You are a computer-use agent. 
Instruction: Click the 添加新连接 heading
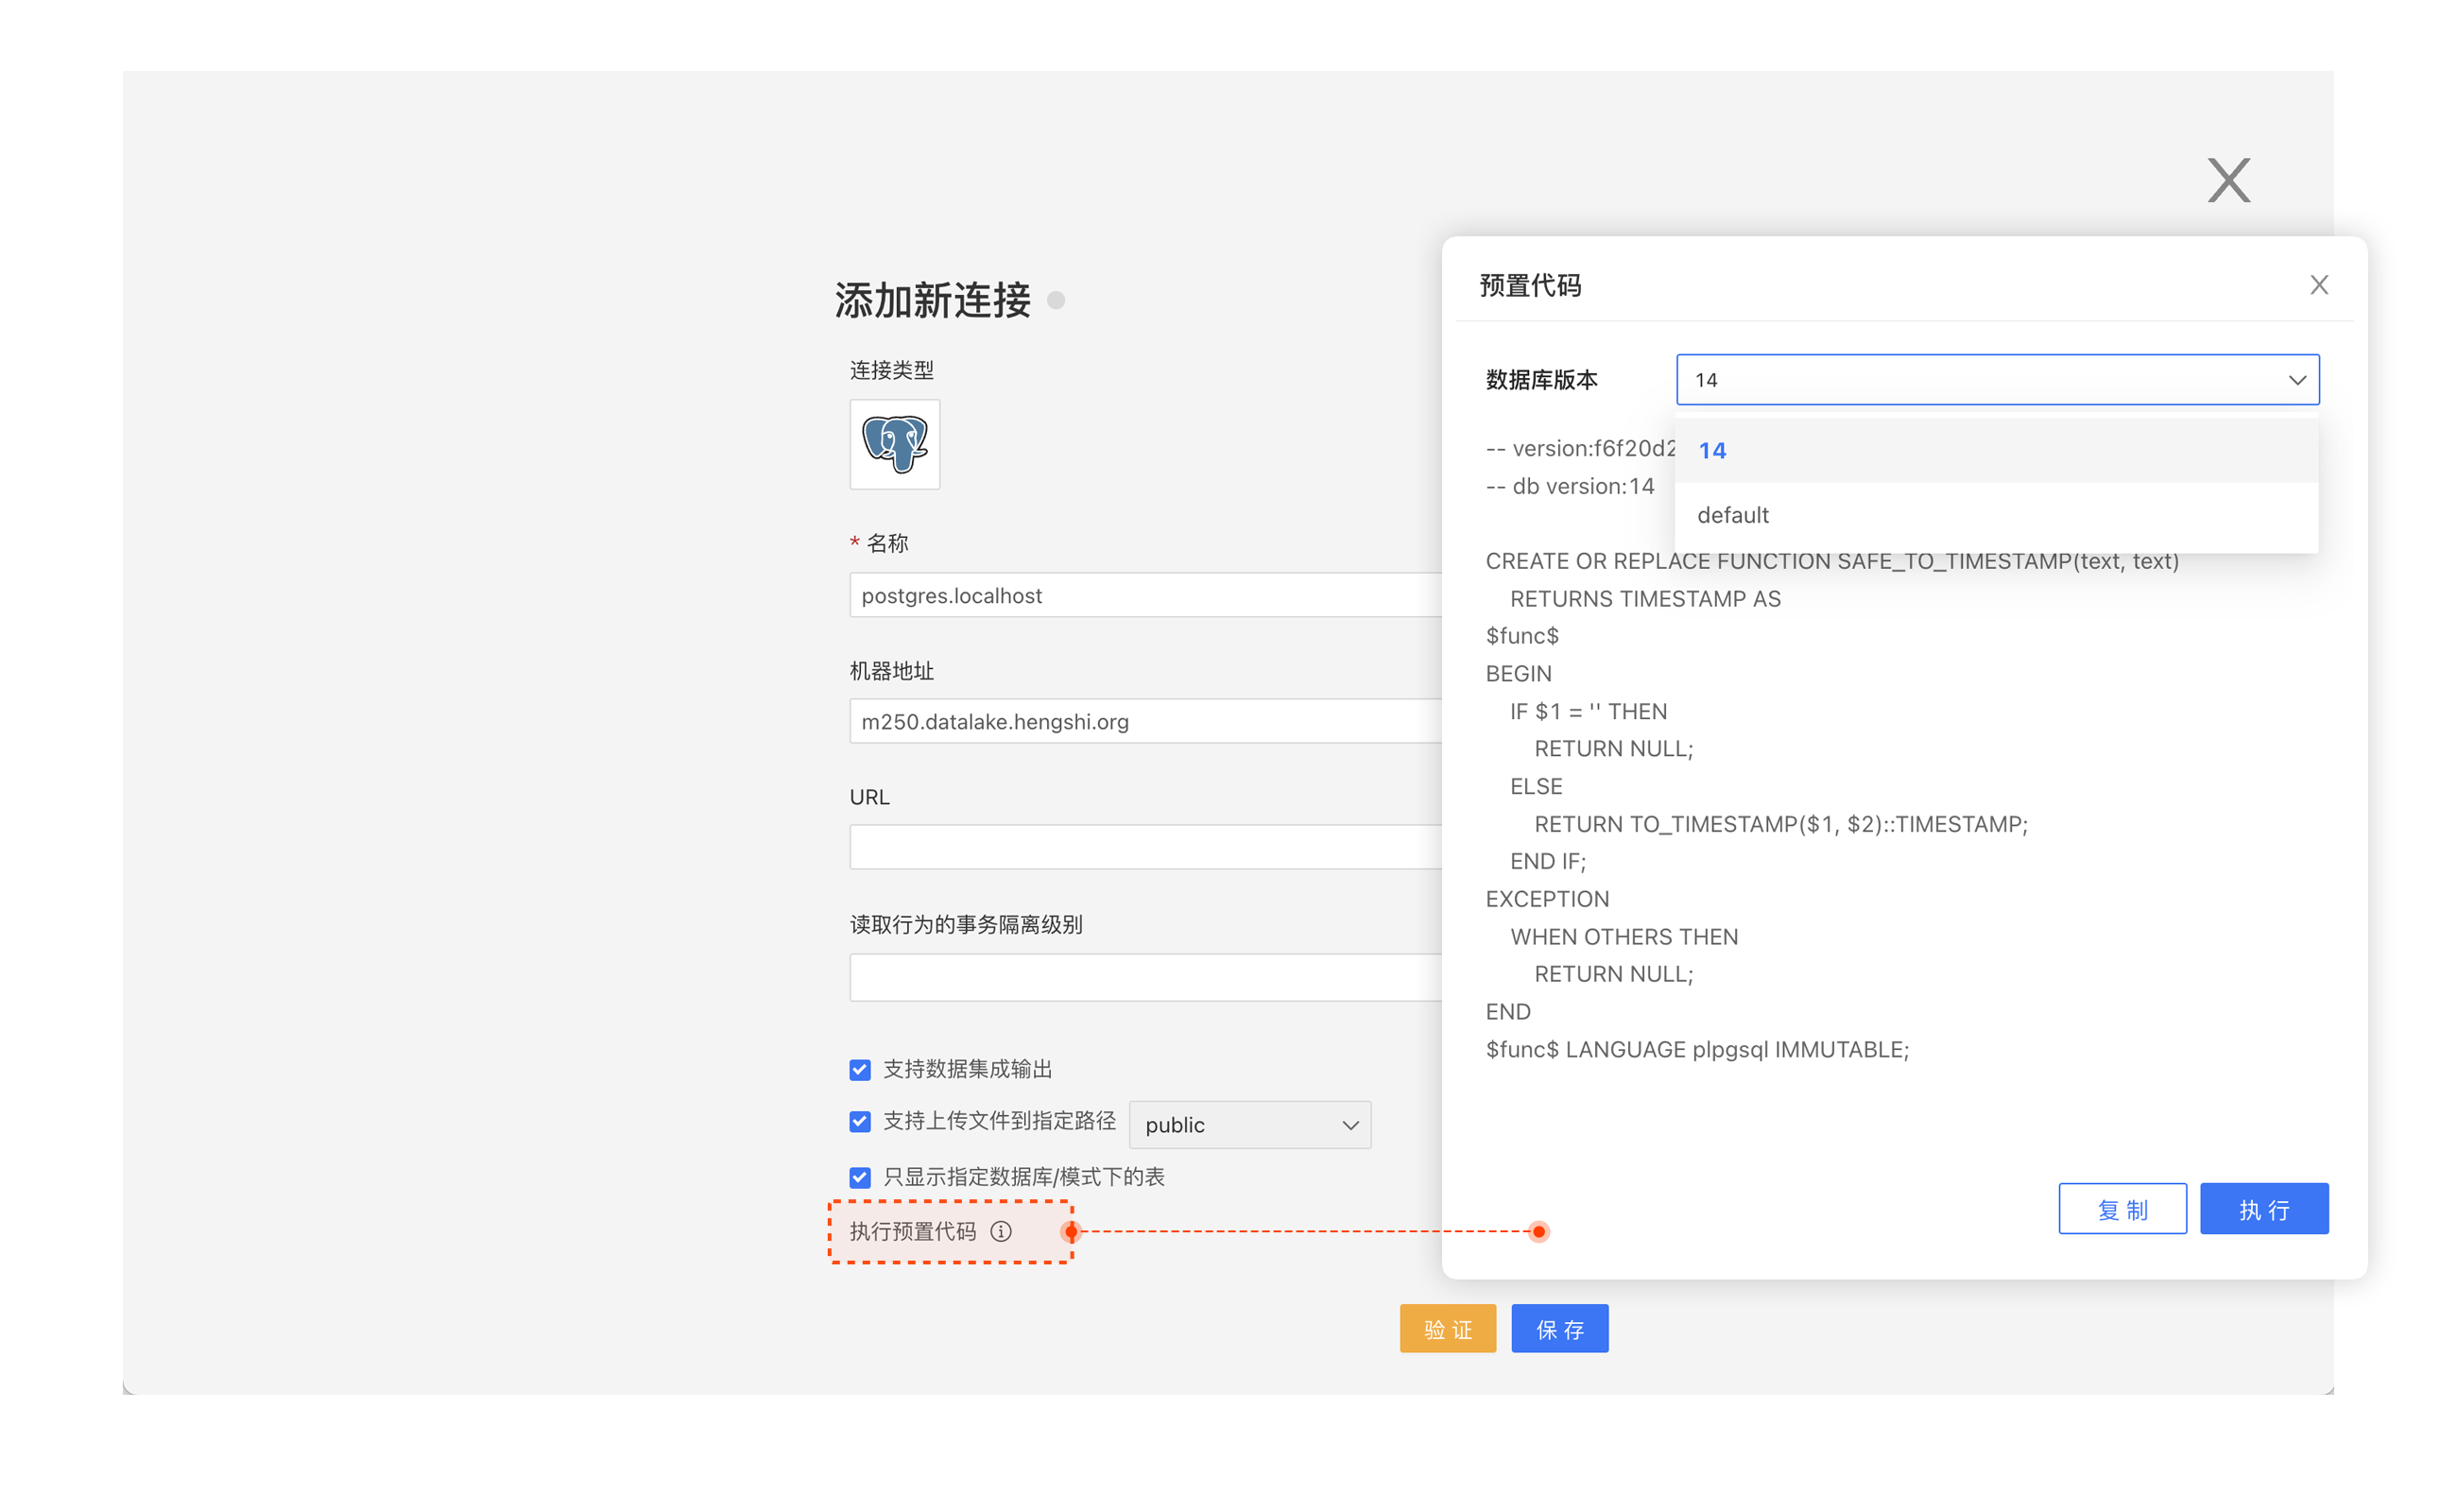932,300
